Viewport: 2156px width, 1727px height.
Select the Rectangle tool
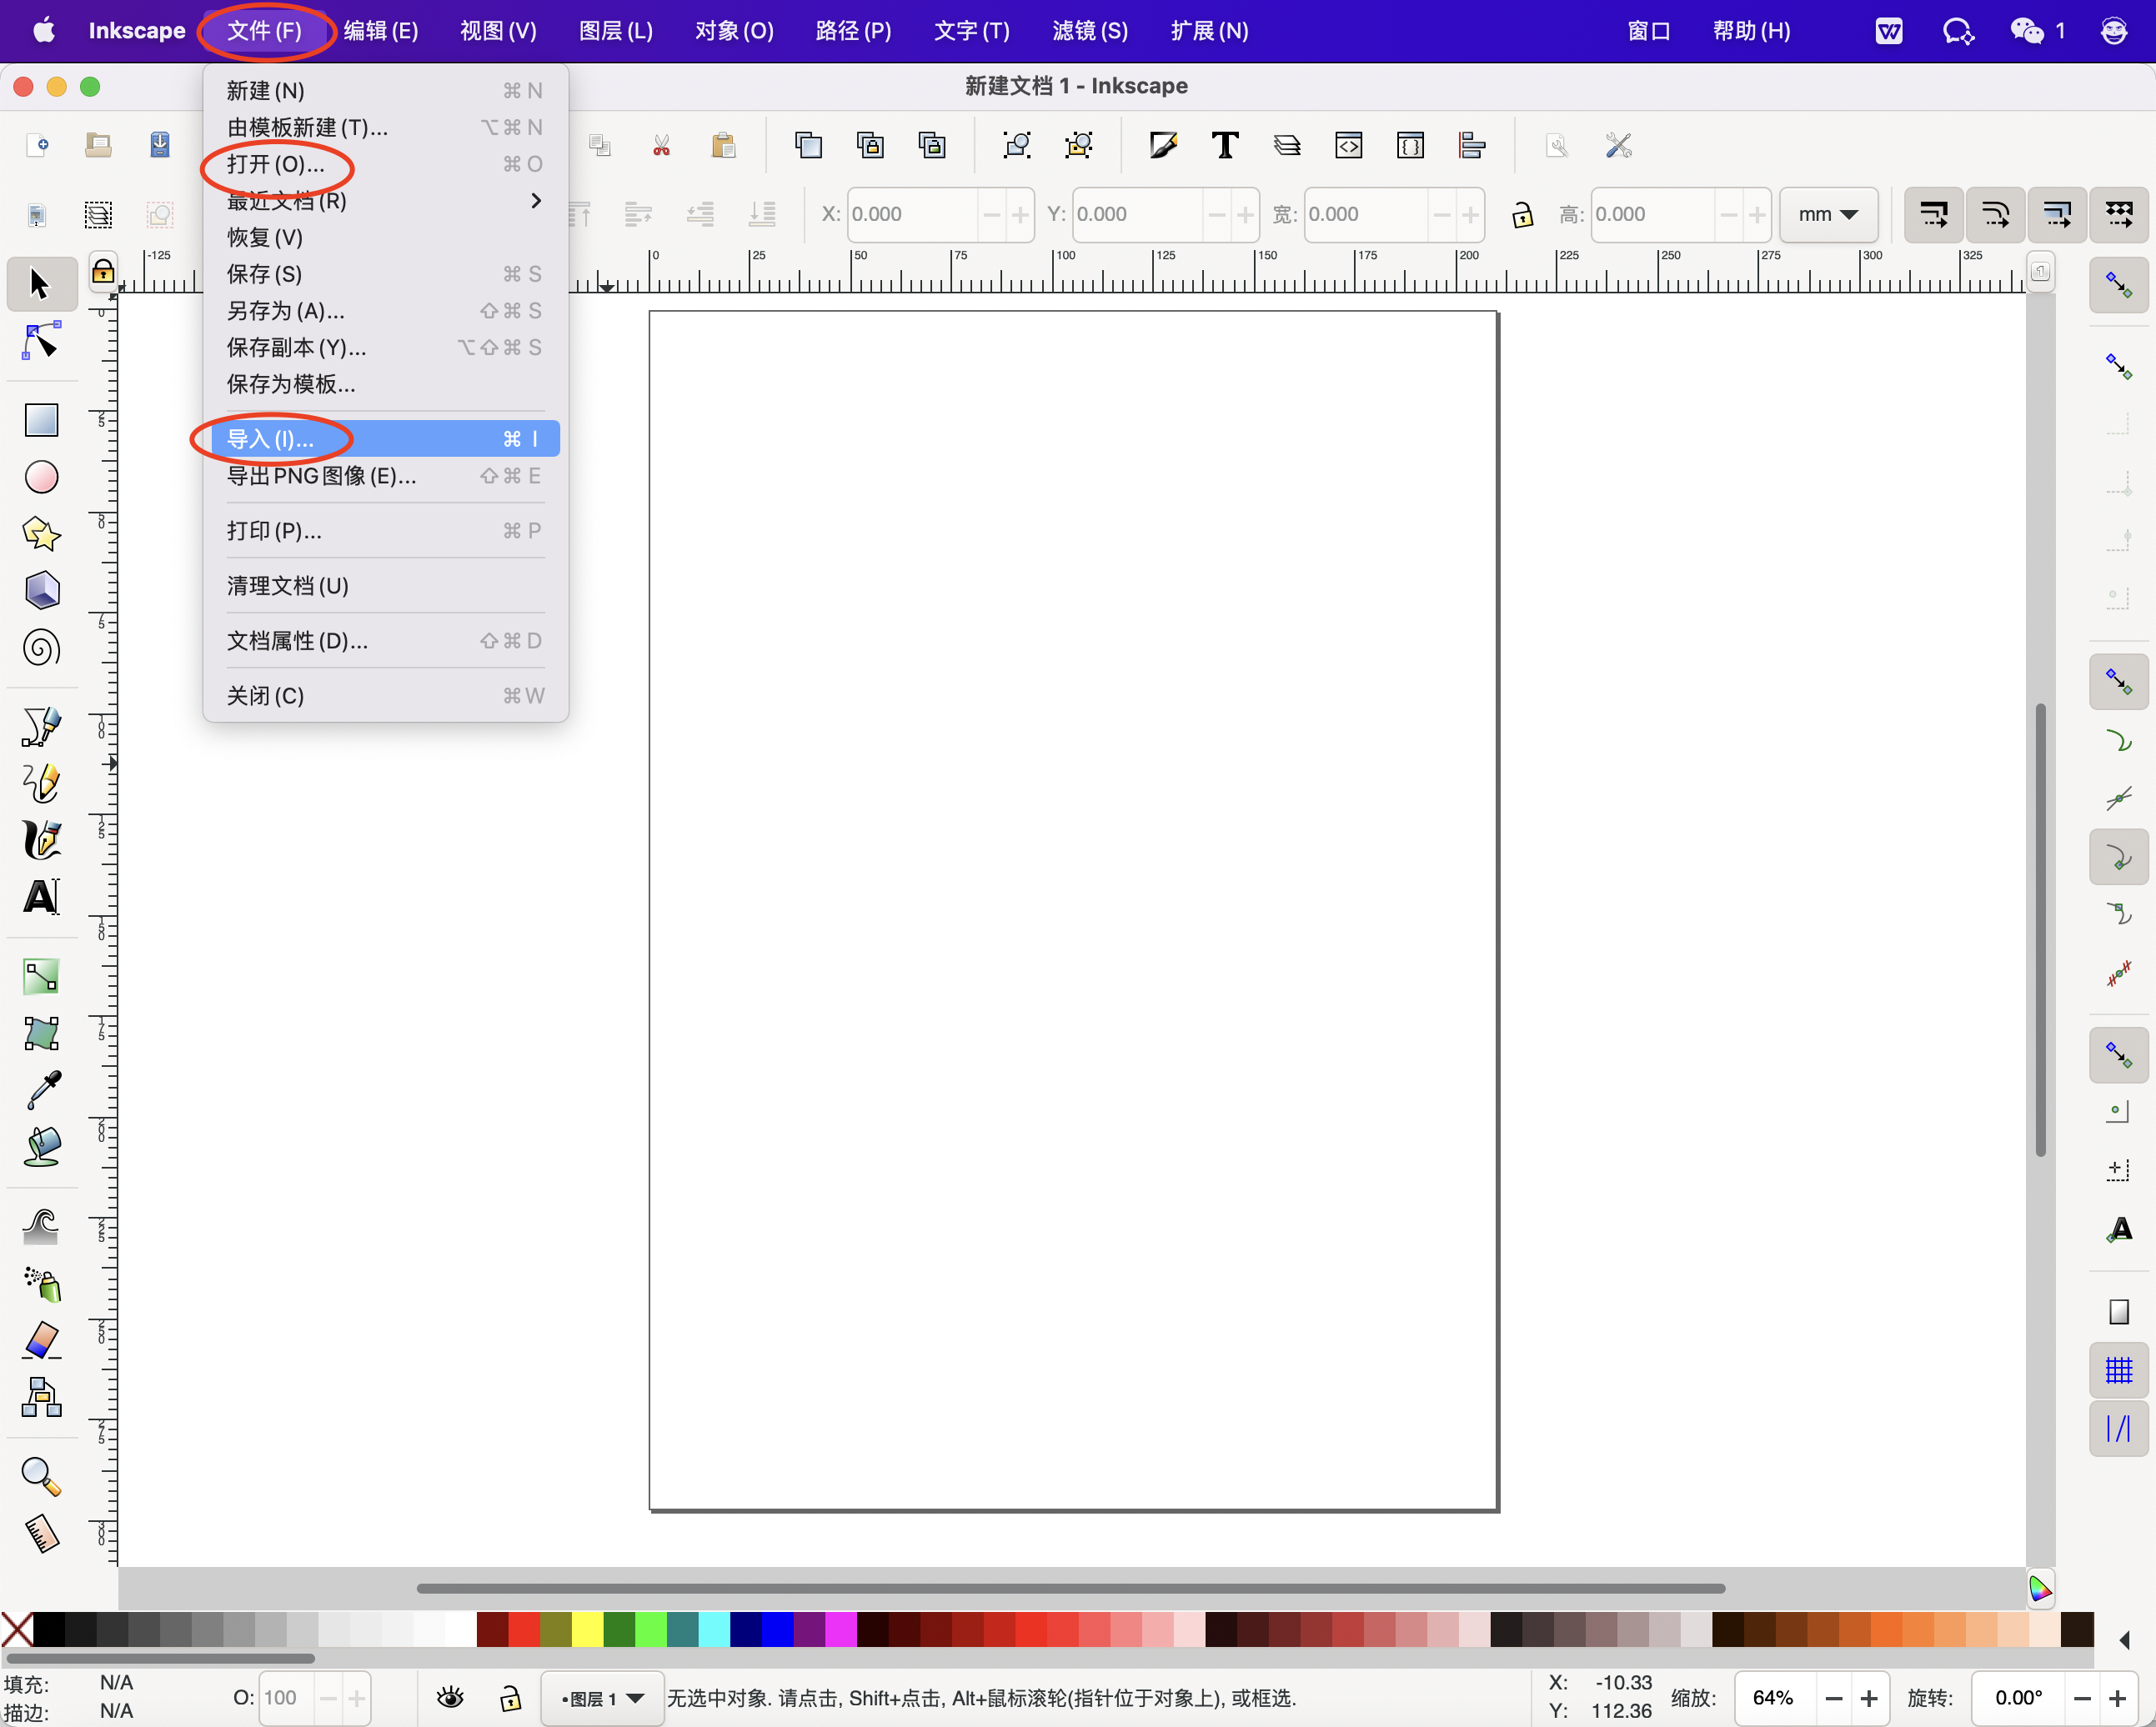click(x=41, y=419)
